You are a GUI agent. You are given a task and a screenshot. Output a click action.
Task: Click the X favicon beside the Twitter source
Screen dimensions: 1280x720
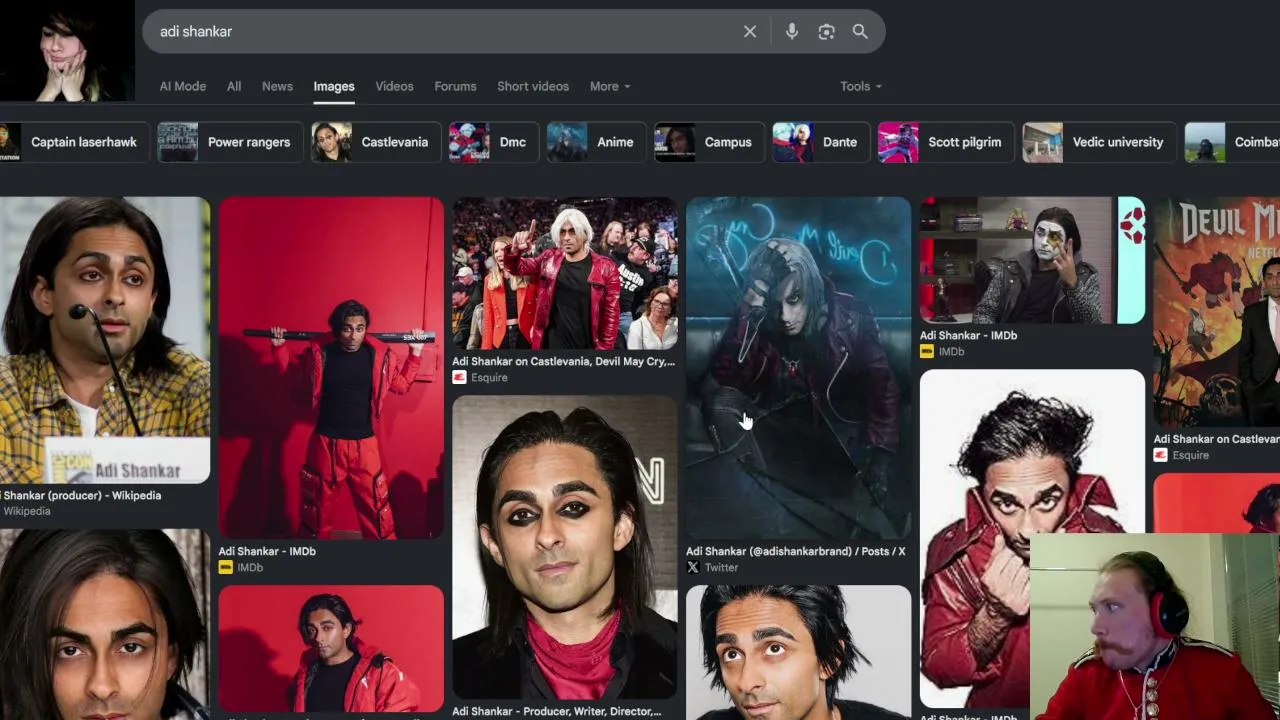[x=693, y=567]
